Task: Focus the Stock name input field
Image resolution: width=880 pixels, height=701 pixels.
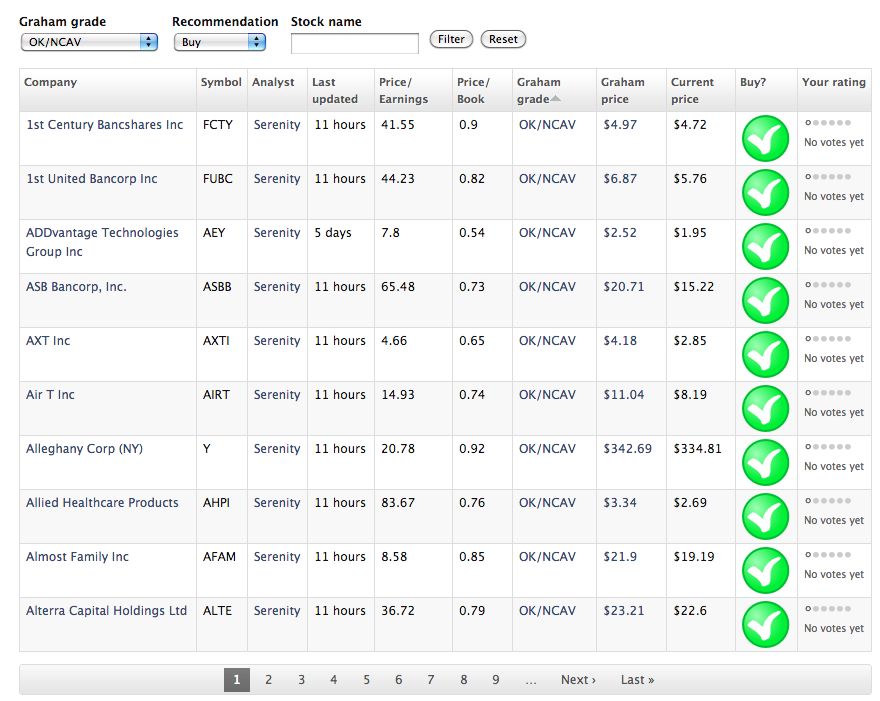Action: (355, 43)
